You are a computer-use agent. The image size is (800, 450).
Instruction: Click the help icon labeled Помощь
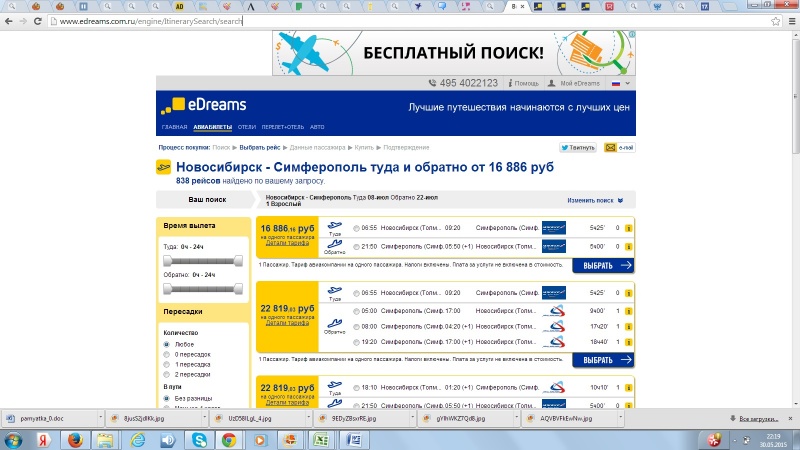point(525,83)
